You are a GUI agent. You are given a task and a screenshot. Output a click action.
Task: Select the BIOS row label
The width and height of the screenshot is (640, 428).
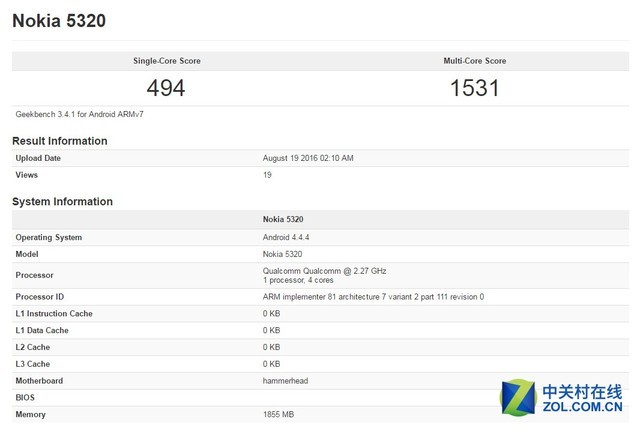click(x=26, y=397)
